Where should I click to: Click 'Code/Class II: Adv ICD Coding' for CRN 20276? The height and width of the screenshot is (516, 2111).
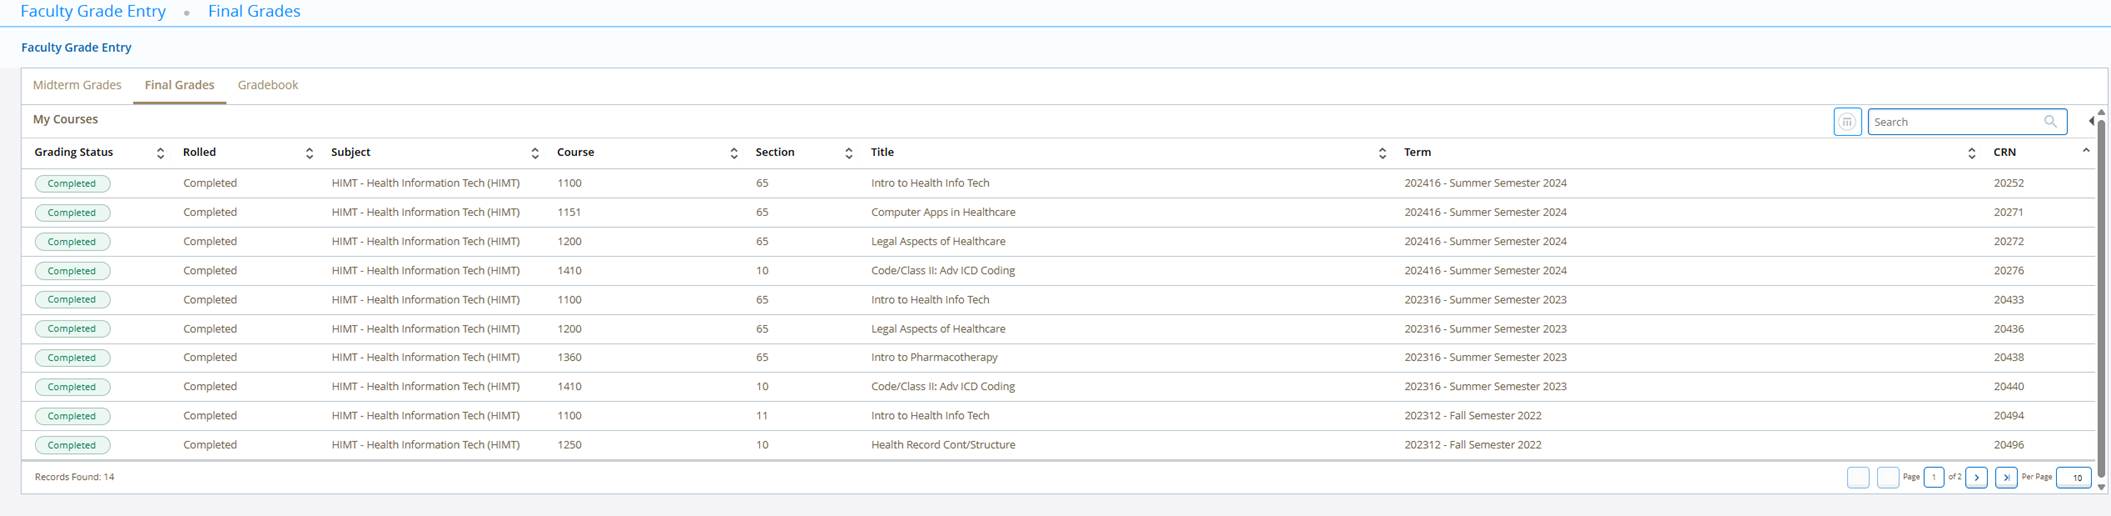click(x=943, y=270)
